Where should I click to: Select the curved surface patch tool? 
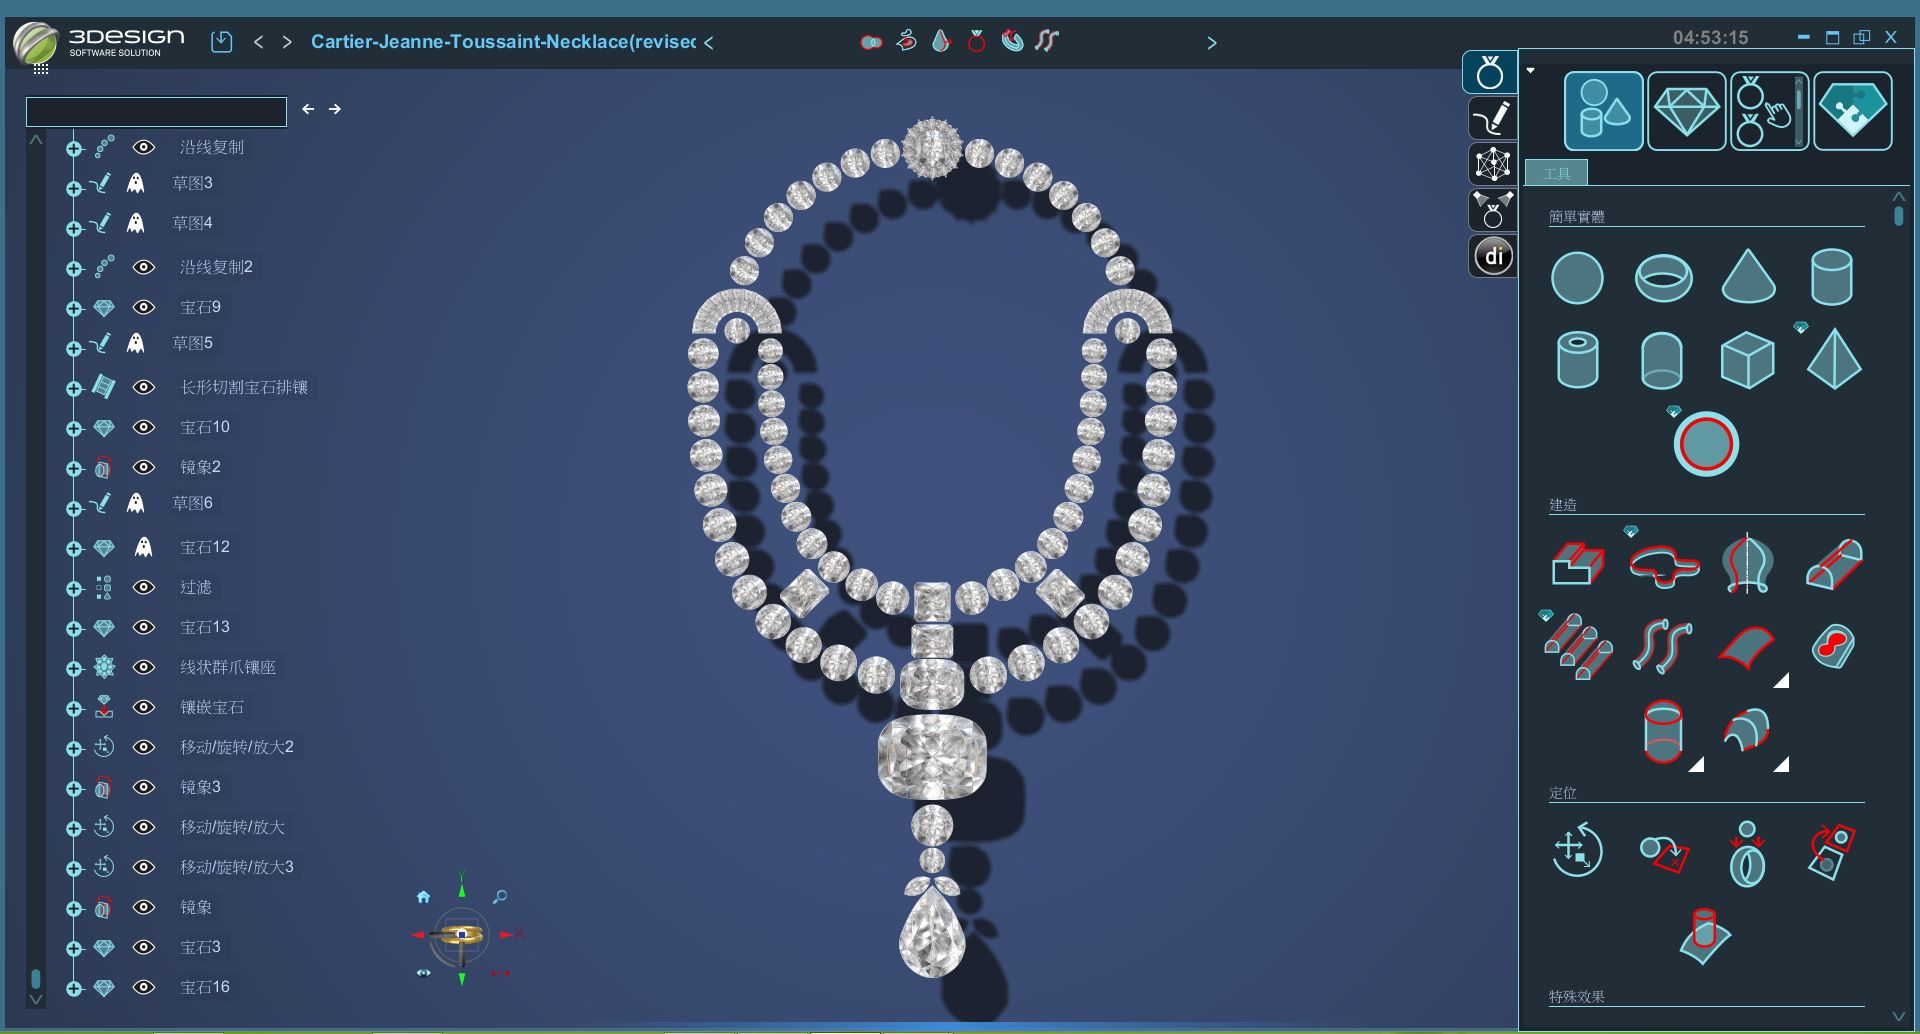[1746, 647]
